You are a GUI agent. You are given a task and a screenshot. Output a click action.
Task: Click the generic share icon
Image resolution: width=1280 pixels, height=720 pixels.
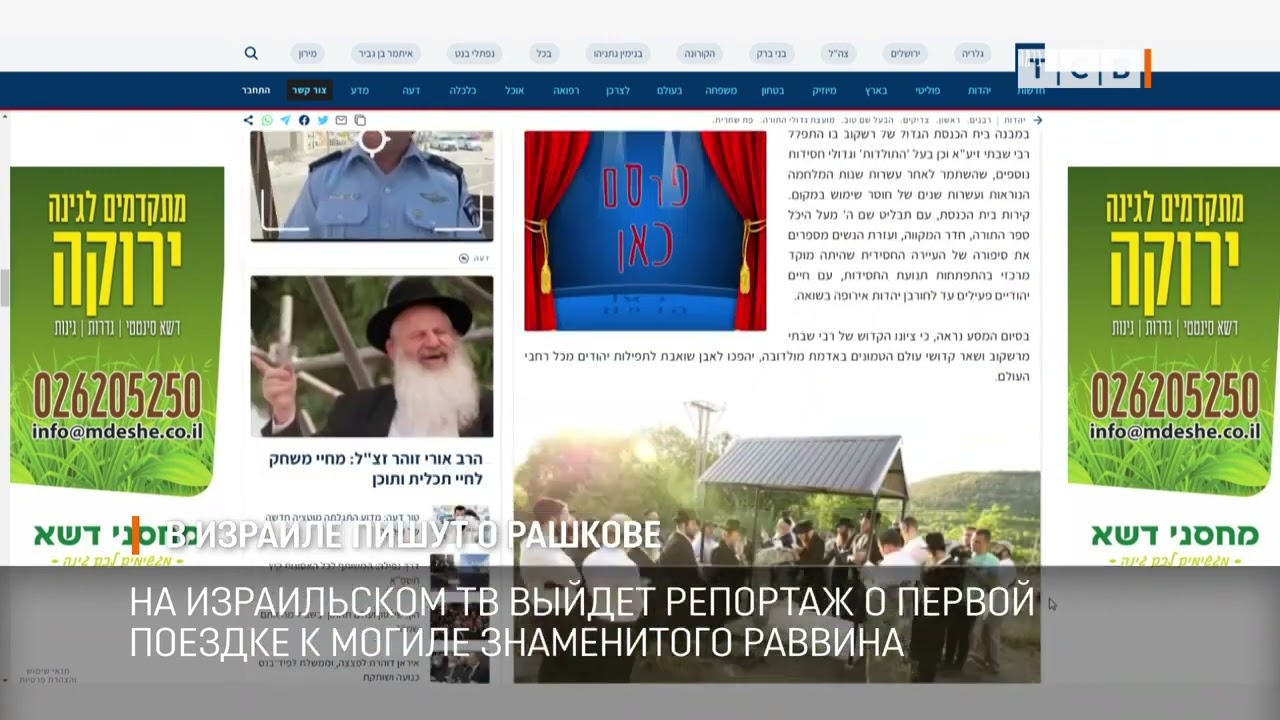(249, 120)
